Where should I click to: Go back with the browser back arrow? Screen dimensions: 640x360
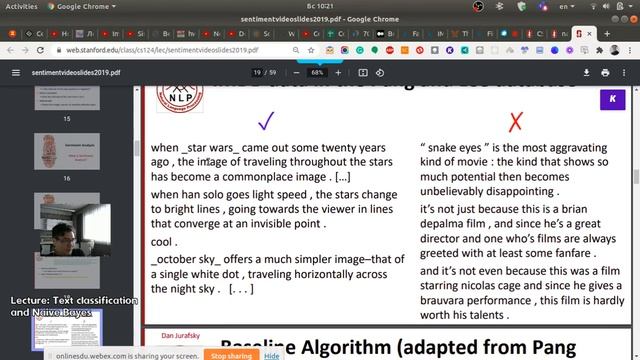click(10, 50)
